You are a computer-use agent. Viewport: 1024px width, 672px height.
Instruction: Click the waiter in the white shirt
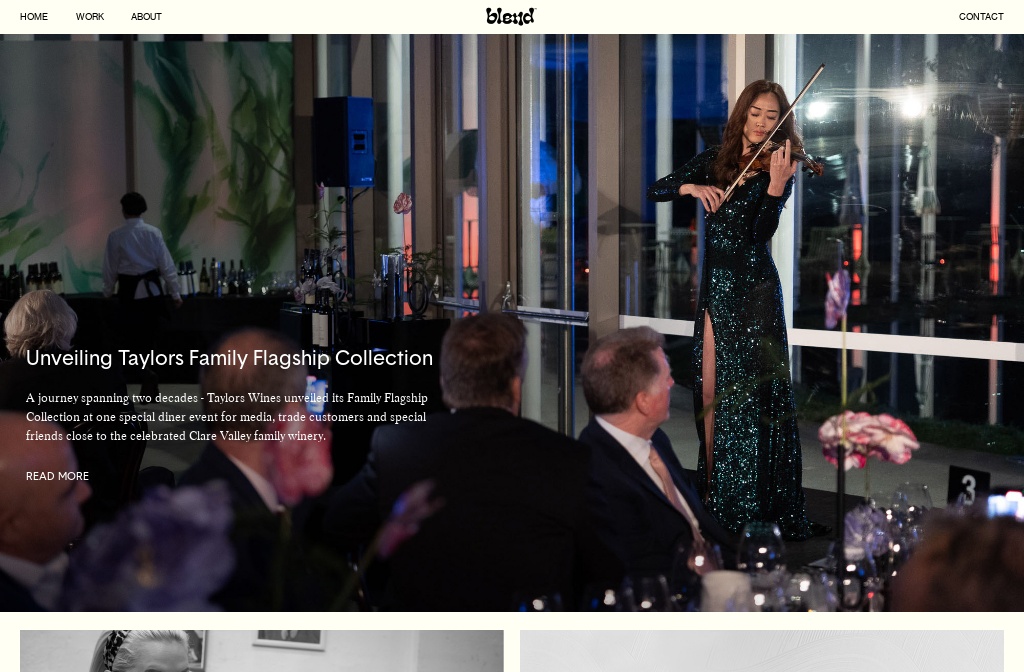[140, 251]
